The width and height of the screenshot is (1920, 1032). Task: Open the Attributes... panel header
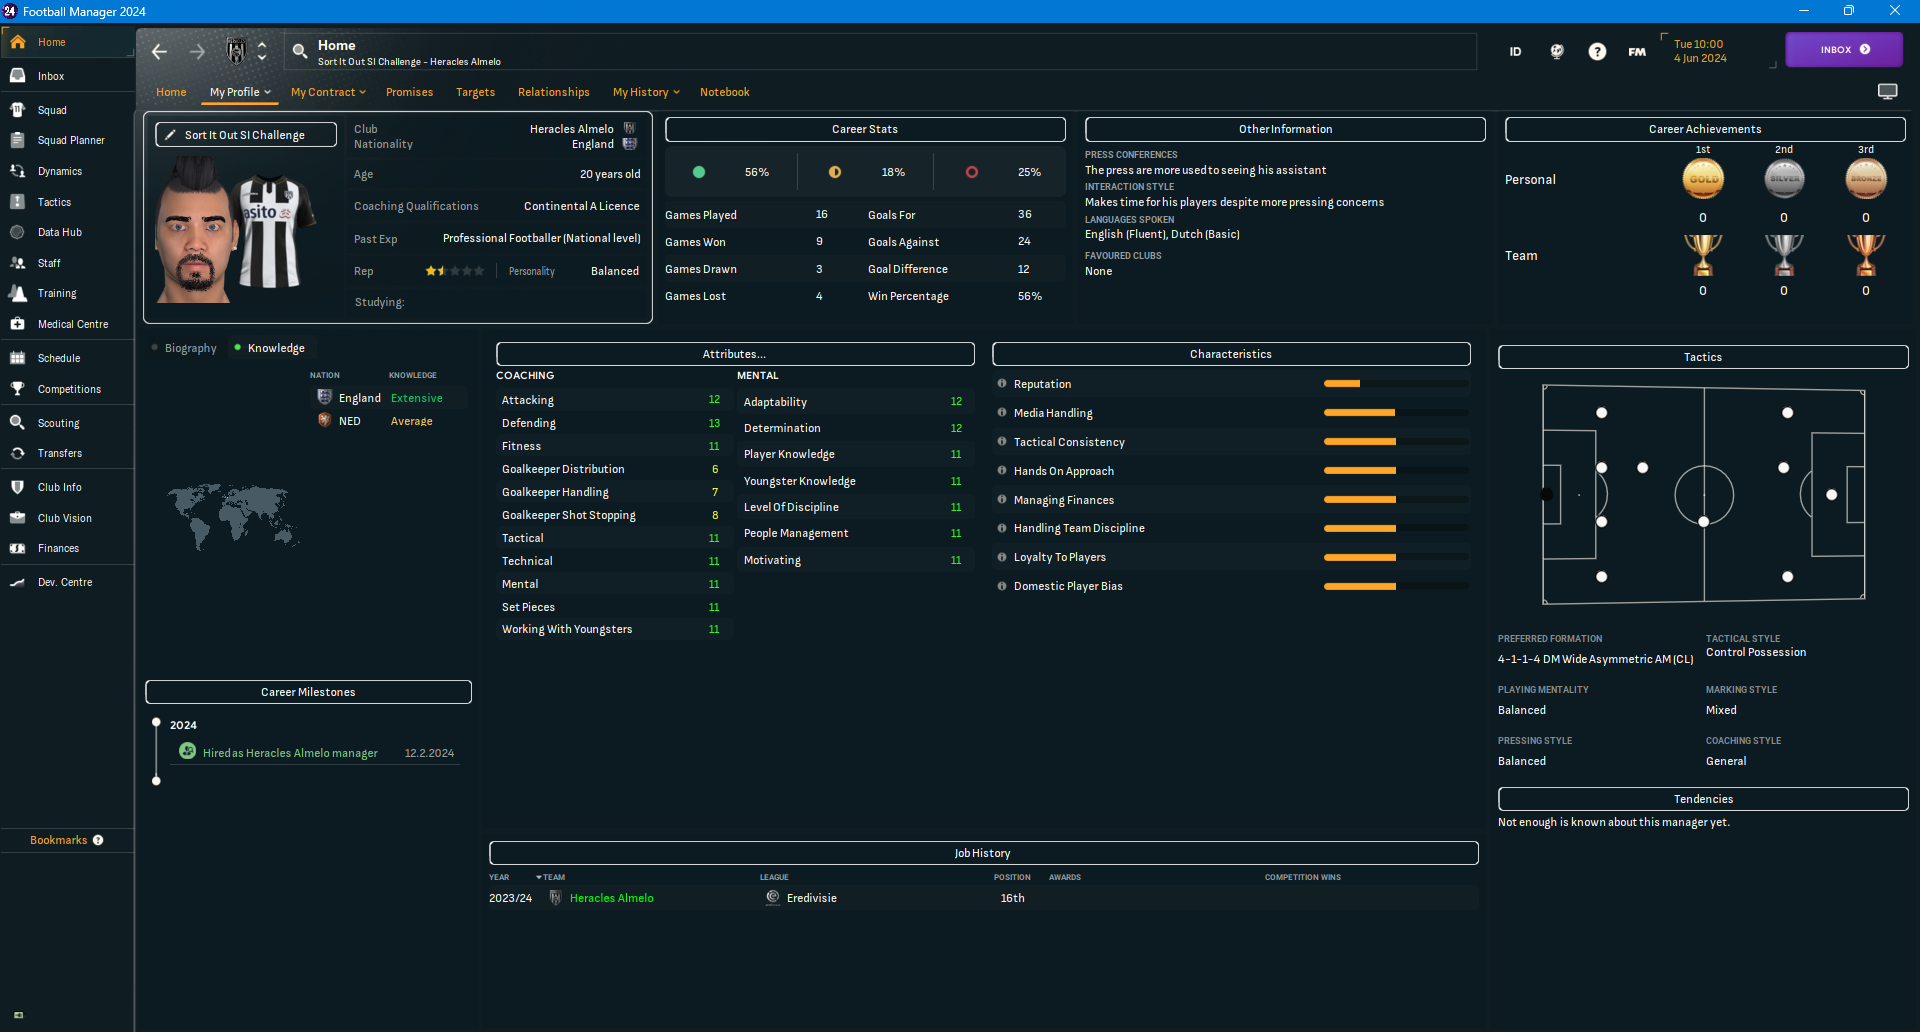point(735,354)
